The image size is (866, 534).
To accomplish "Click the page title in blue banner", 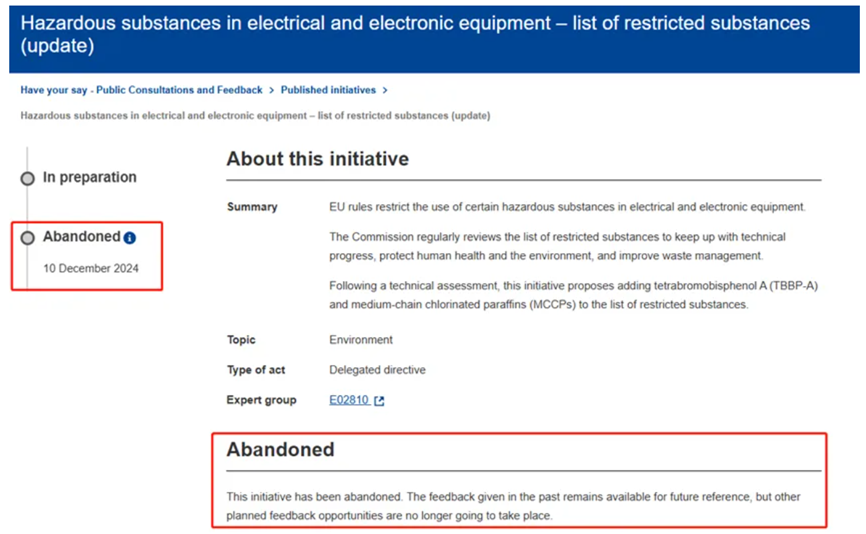I will coord(415,34).
